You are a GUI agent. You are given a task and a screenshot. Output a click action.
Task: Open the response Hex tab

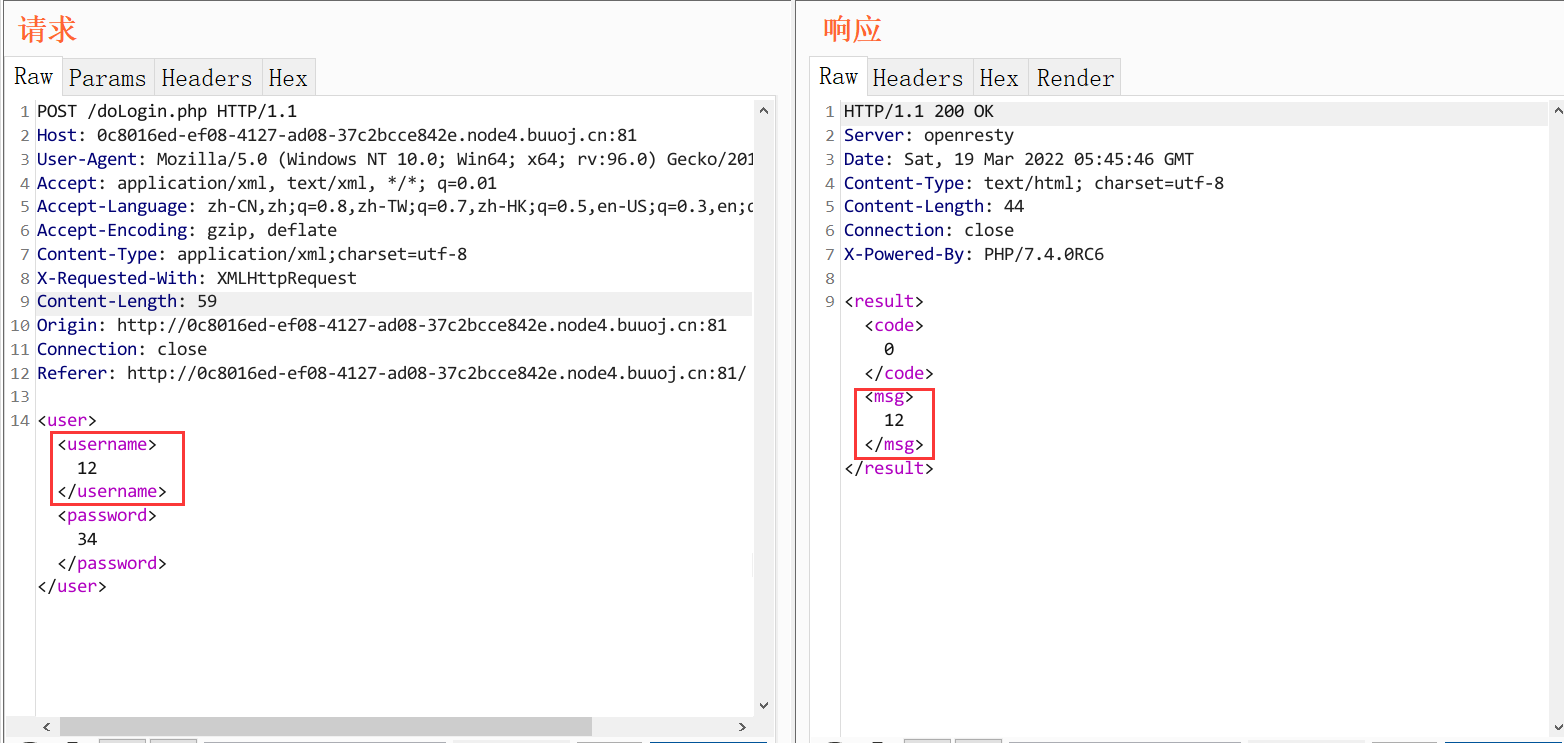click(x=999, y=78)
